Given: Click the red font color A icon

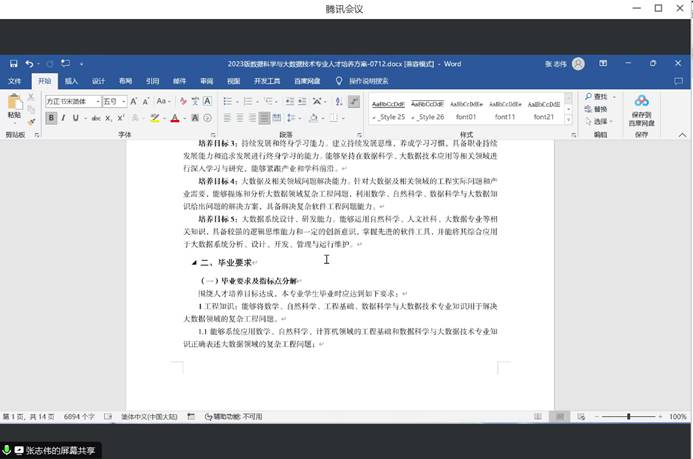Looking at the screenshot, I should tap(174, 118).
